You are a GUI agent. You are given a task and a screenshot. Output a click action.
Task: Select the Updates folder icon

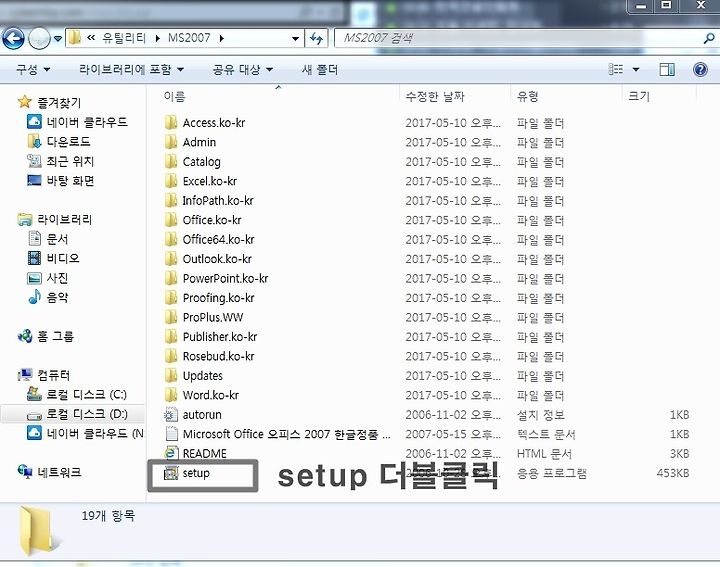click(171, 375)
